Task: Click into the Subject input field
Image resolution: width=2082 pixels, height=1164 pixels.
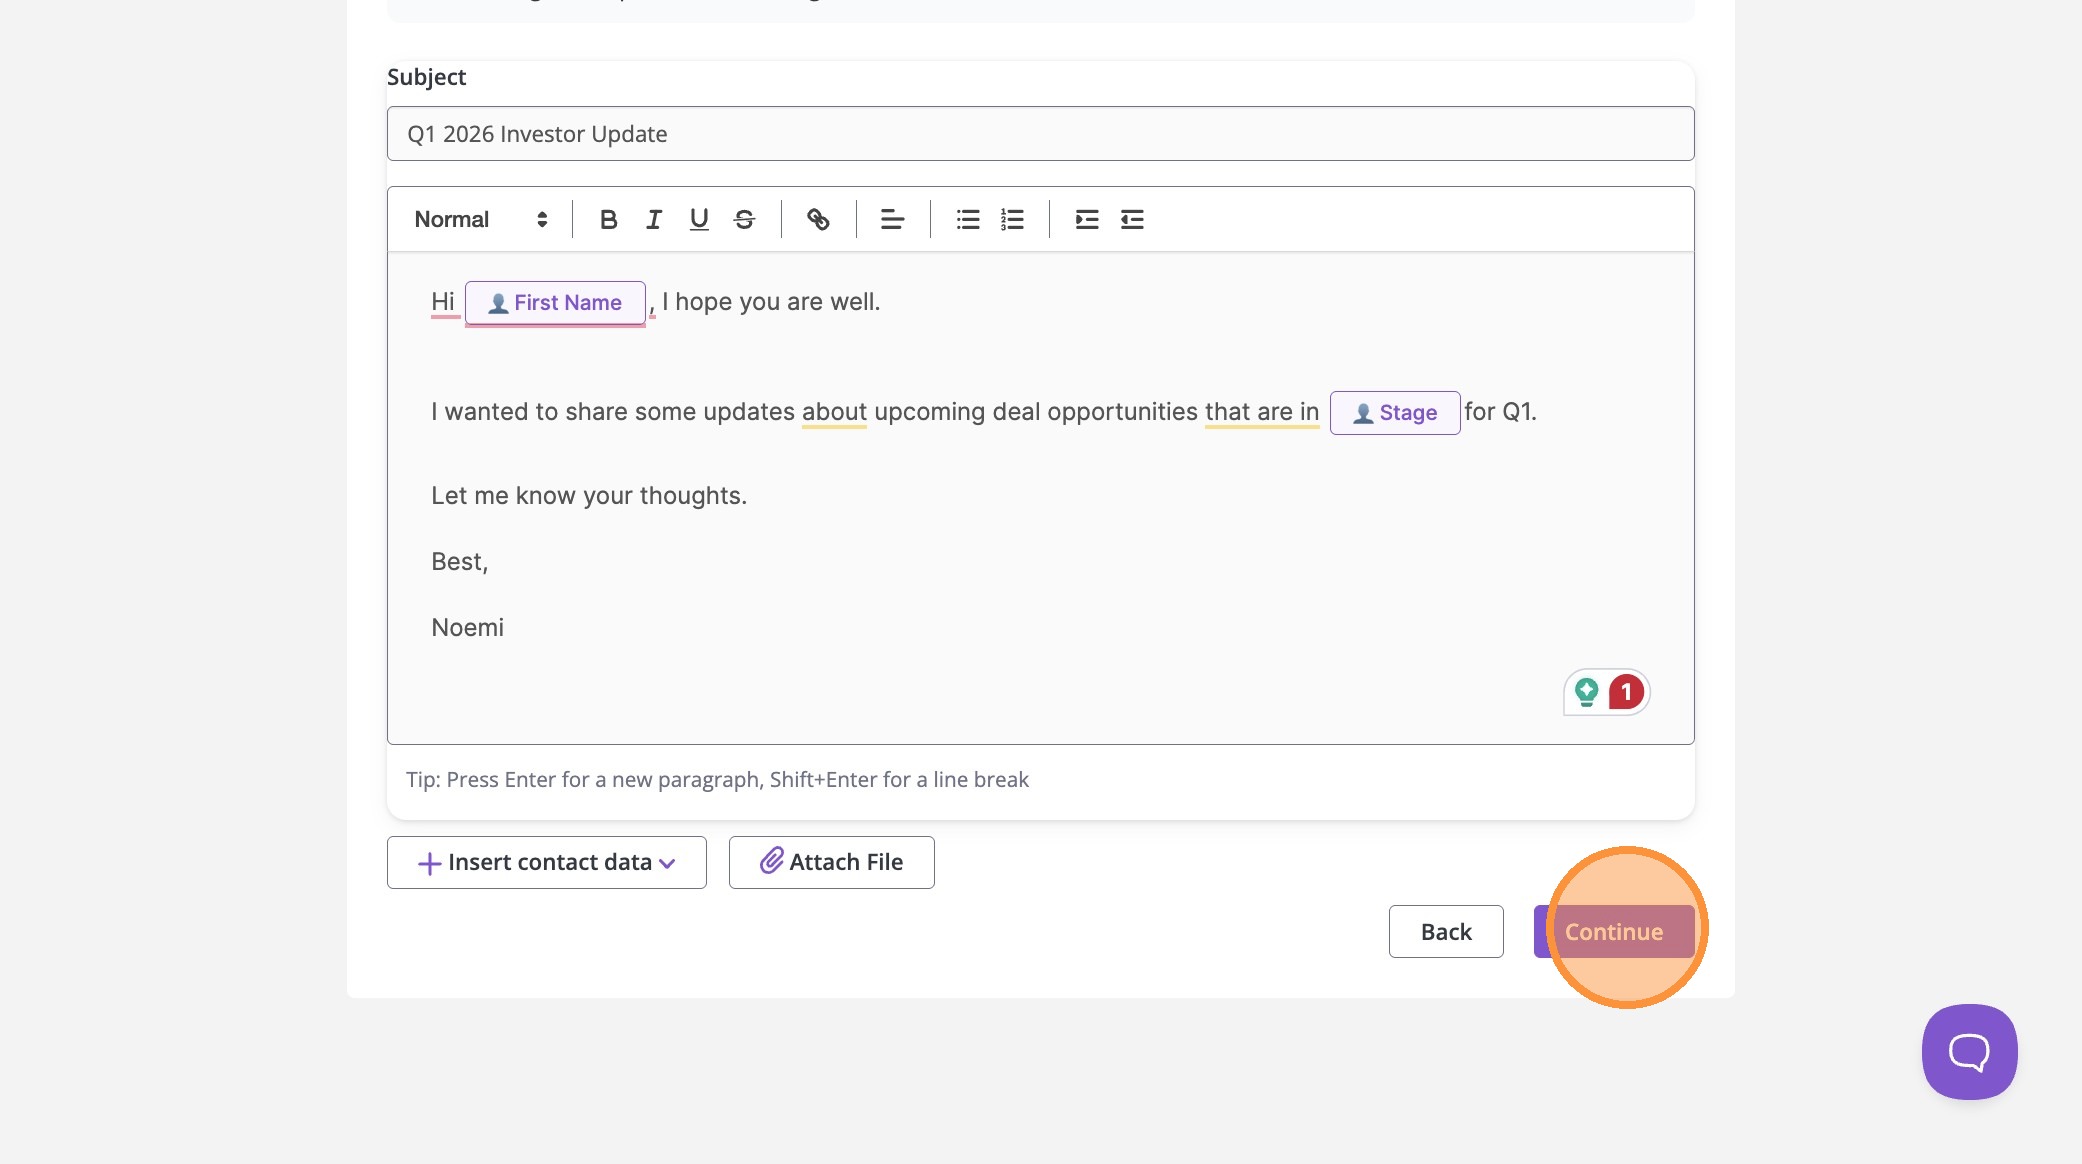Action: (x=1040, y=134)
